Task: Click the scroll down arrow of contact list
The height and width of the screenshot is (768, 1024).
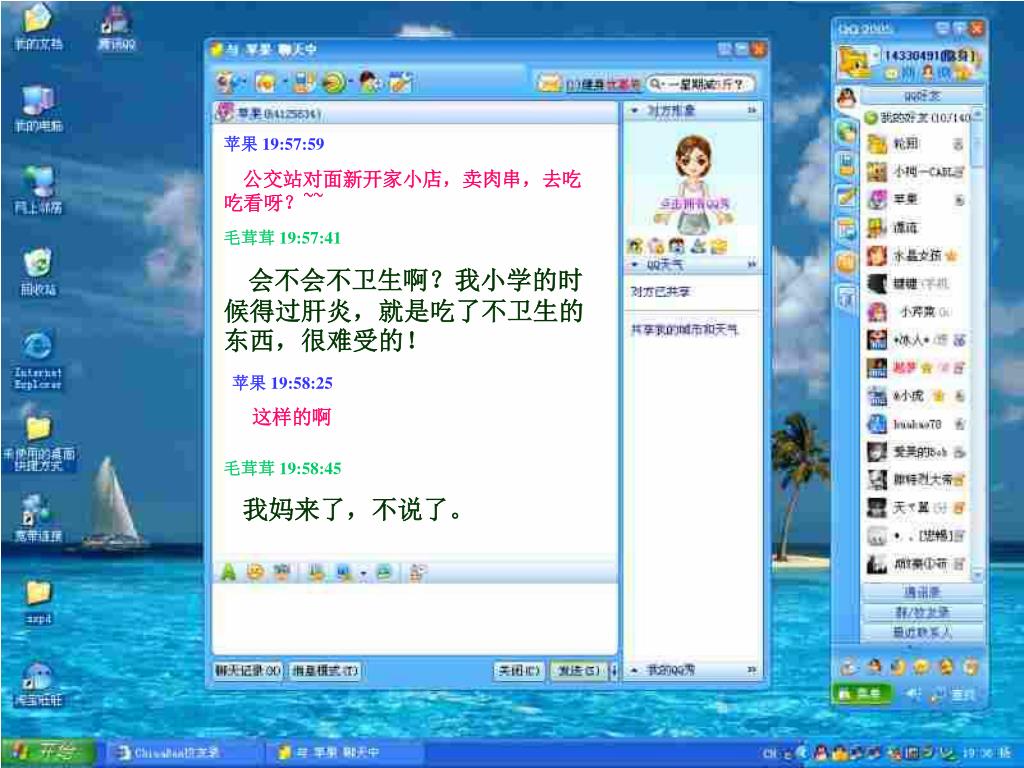Action: tap(977, 575)
